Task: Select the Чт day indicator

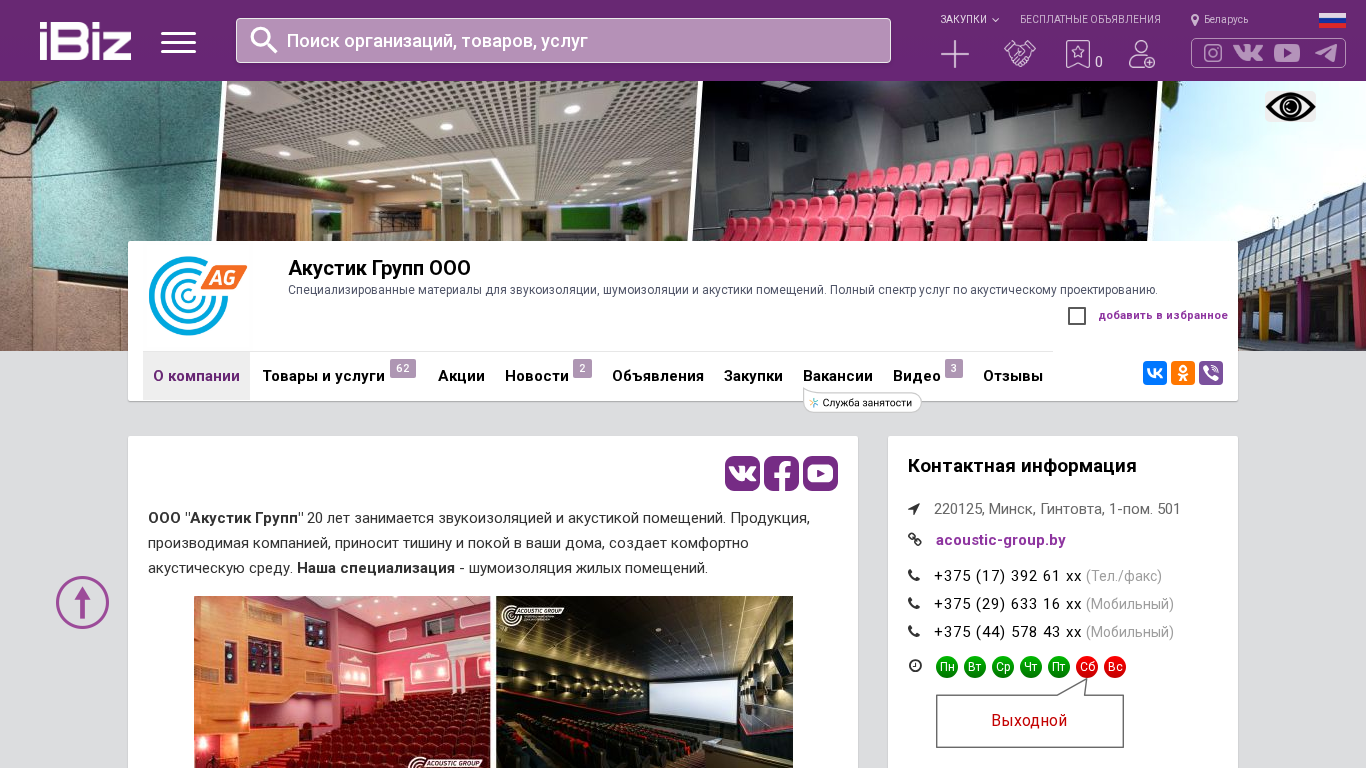Action: pos(1031,667)
